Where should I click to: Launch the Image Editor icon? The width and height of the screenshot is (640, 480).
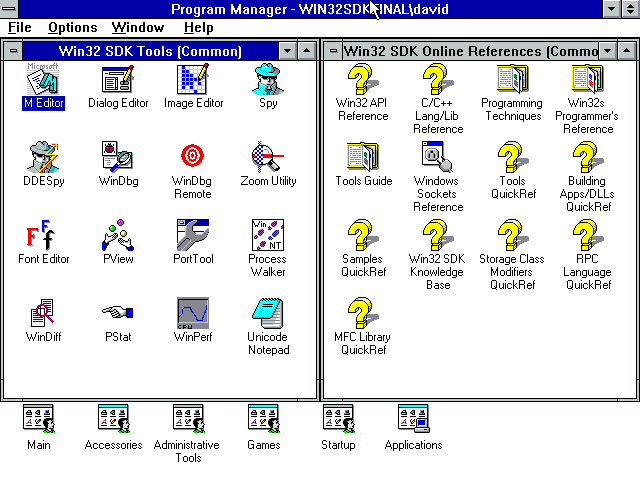(193, 79)
